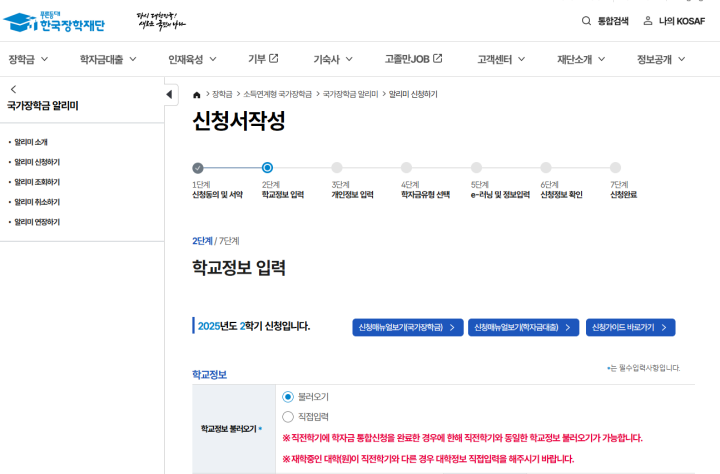Viewport: 720px width, 474px height.
Task: Click the 학교정보 section heading
Action: click(x=209, y=375)
